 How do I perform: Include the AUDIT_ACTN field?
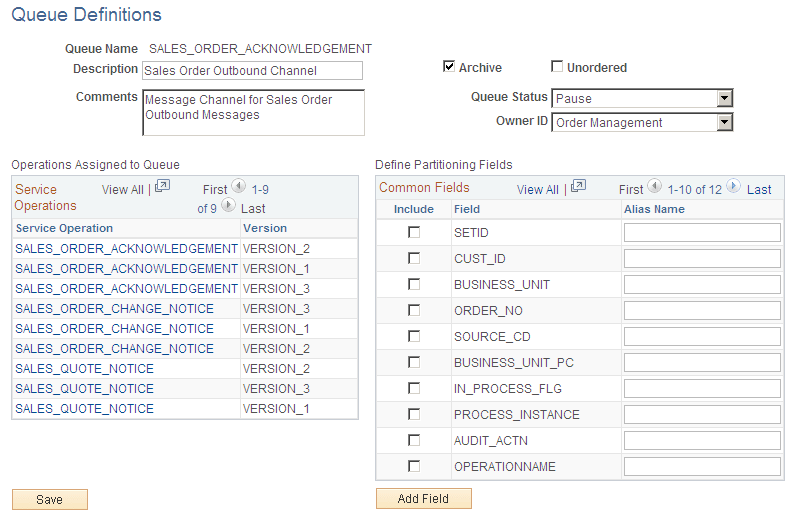coord(414,441)
